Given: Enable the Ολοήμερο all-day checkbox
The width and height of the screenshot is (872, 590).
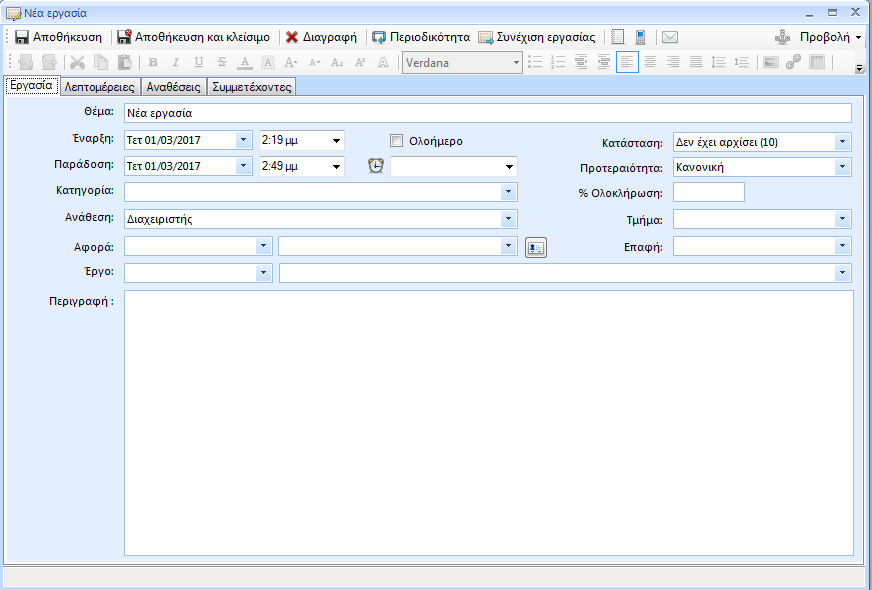Looking at the screenshot, I should tap(397, 141).
